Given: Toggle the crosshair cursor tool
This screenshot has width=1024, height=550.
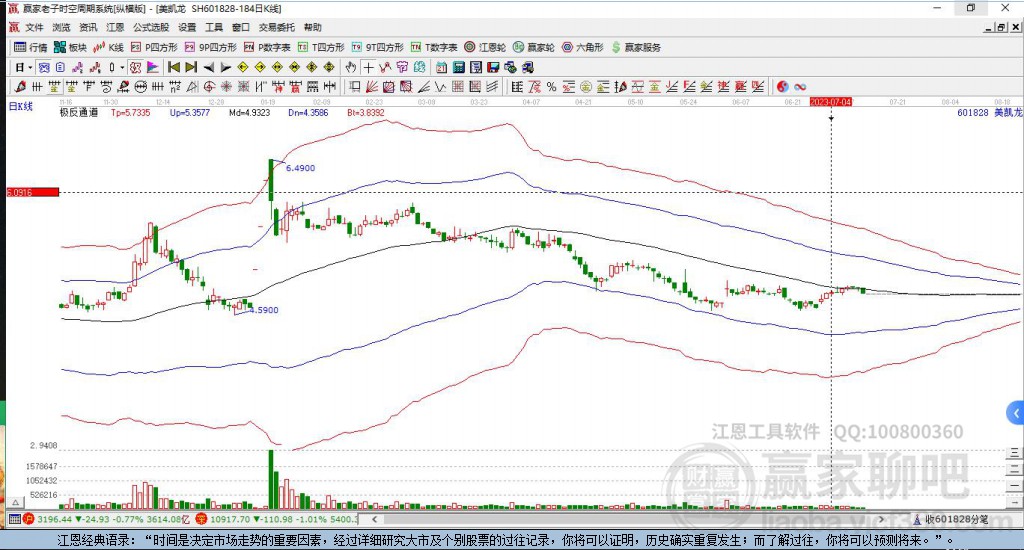Looking at the screenshot, I should (x=368, y=67).
